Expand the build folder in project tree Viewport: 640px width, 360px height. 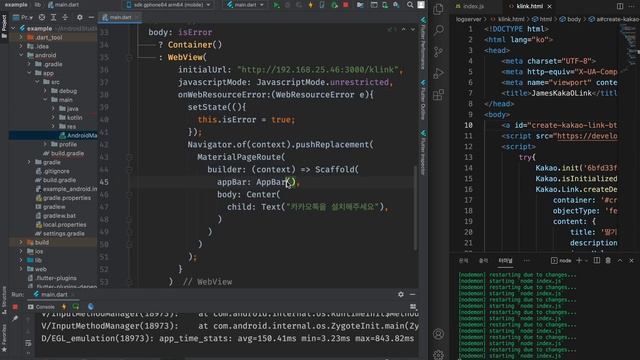coord(21,242)
